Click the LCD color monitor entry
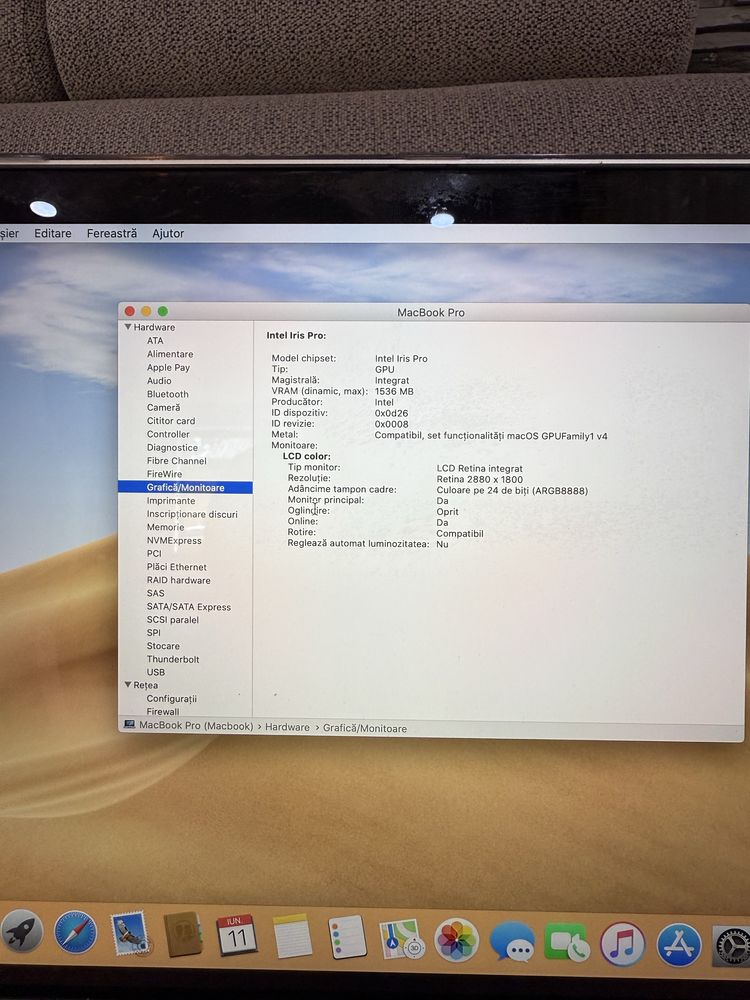Image resolution: width=750 pixels, height=1000 pixels. point(307,457)
